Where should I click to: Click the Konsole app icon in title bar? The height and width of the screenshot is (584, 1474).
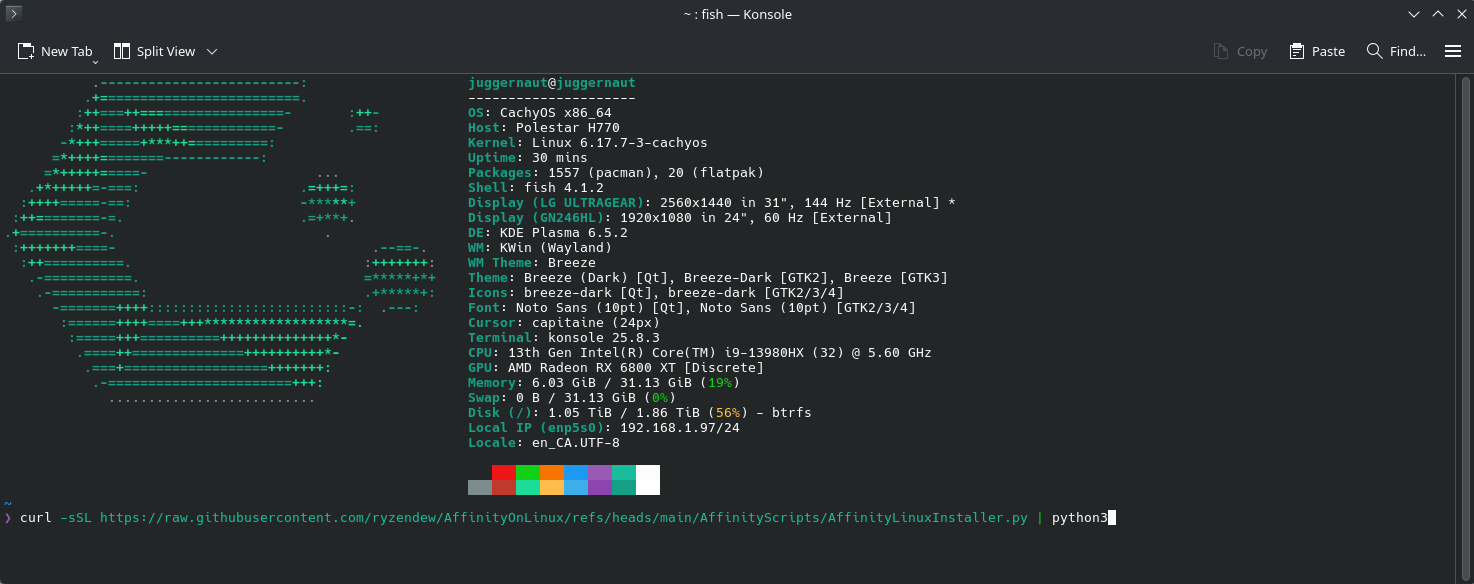tap(14, 14)
